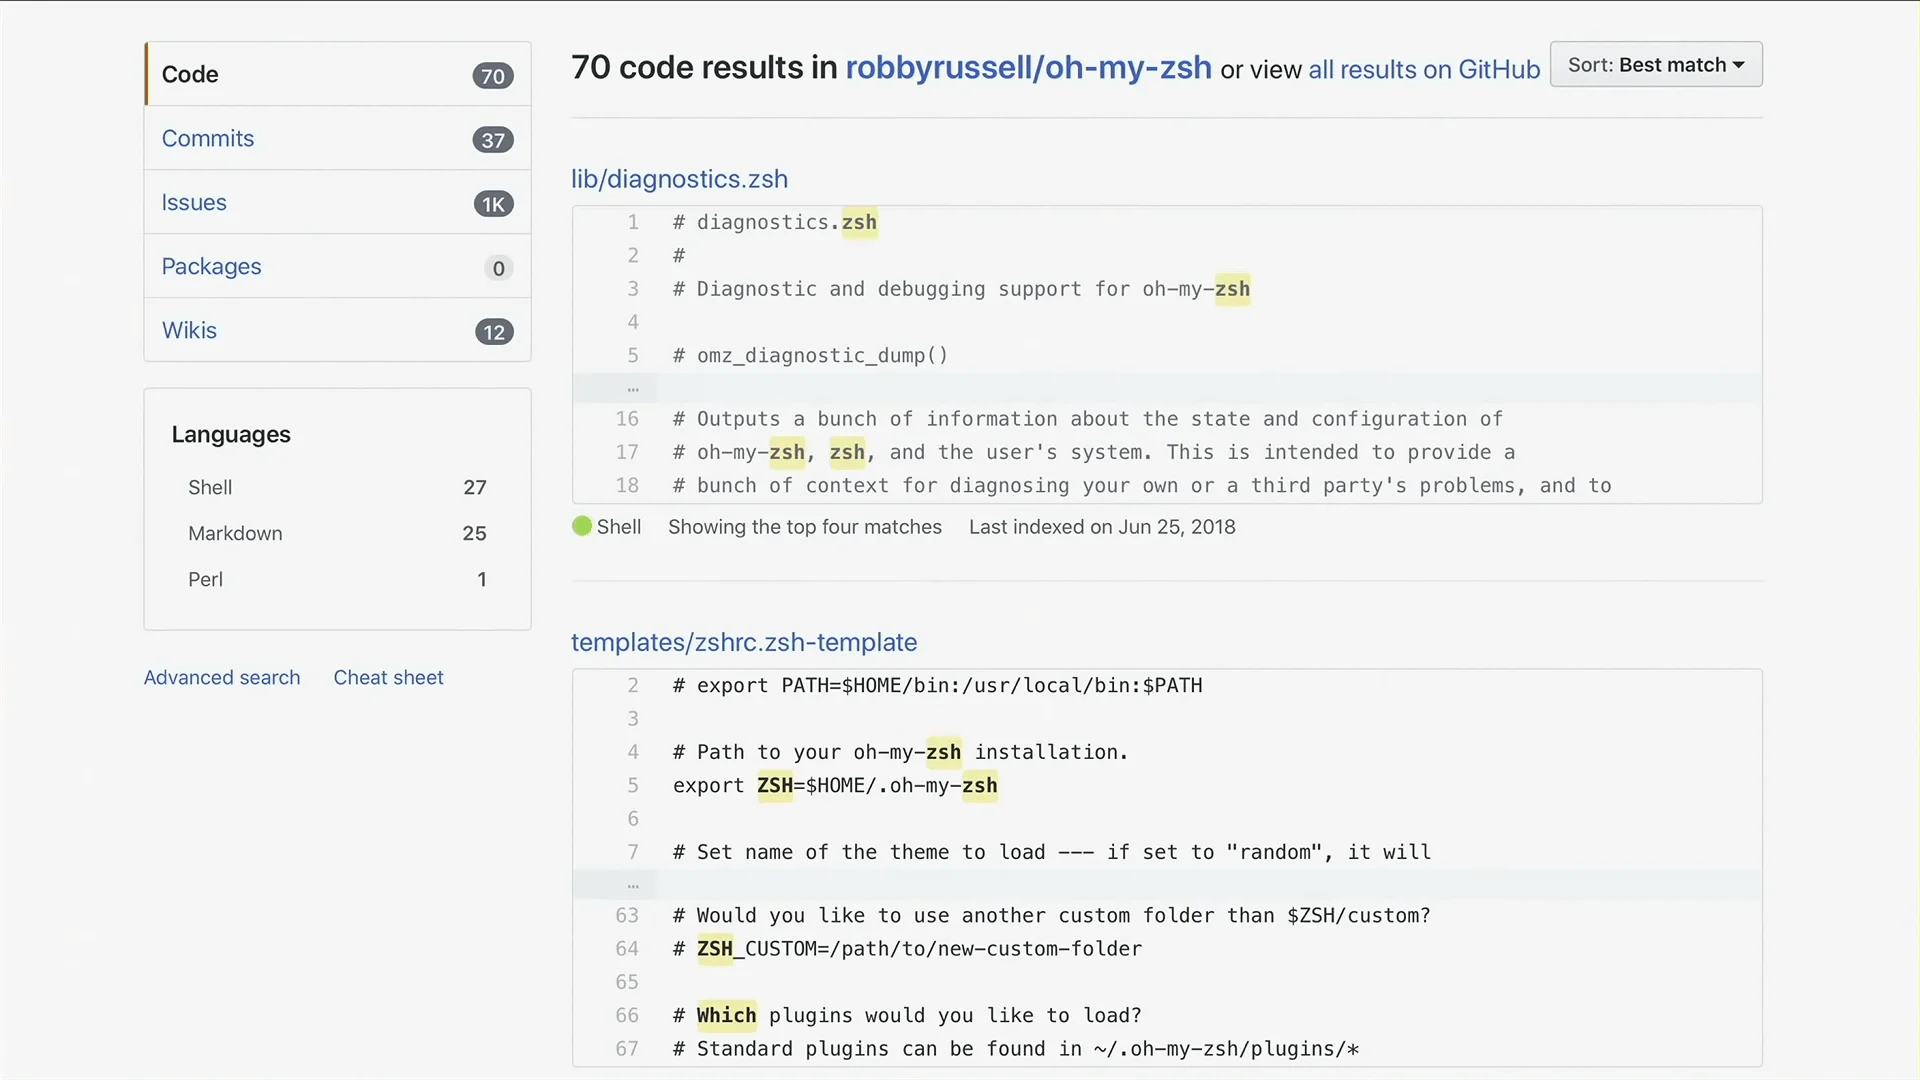Image resolution: width=1920 pixels, height=1080 pixels.
Task: Click the Issues count badge 1K
Action: point(493,203)
